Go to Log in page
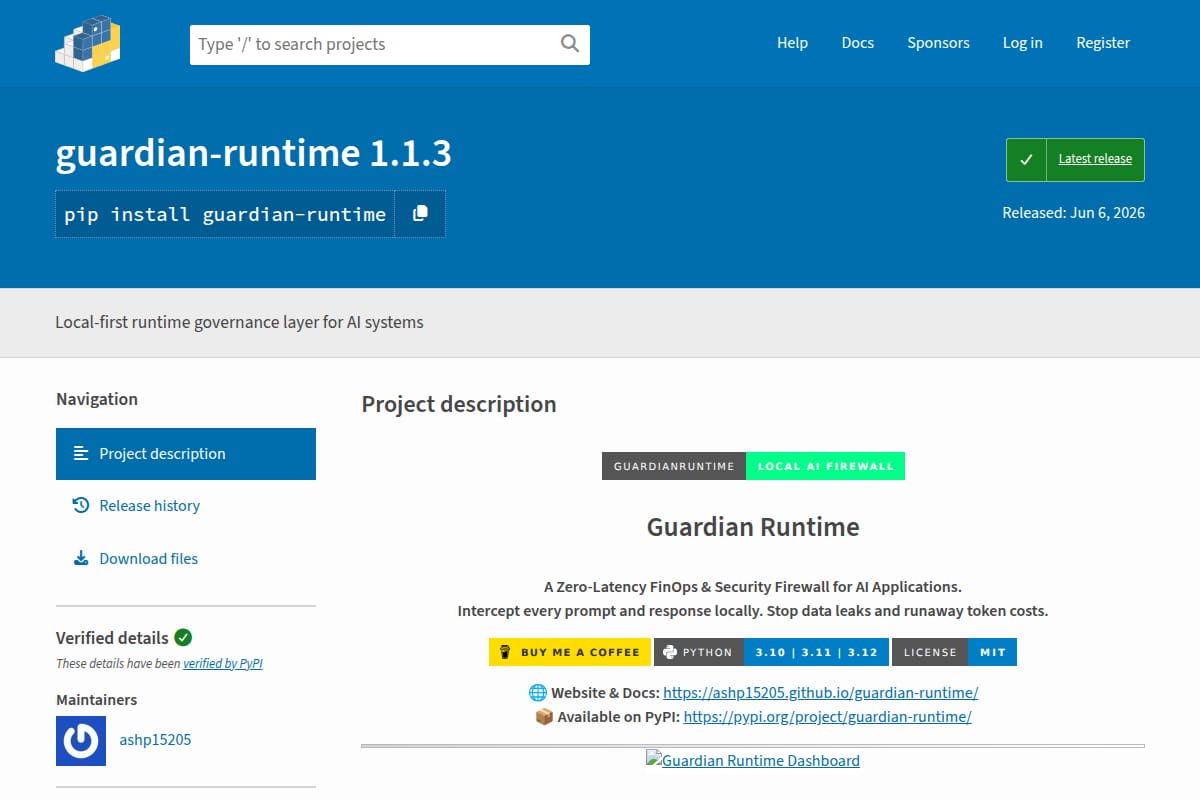 (1022, 43)
